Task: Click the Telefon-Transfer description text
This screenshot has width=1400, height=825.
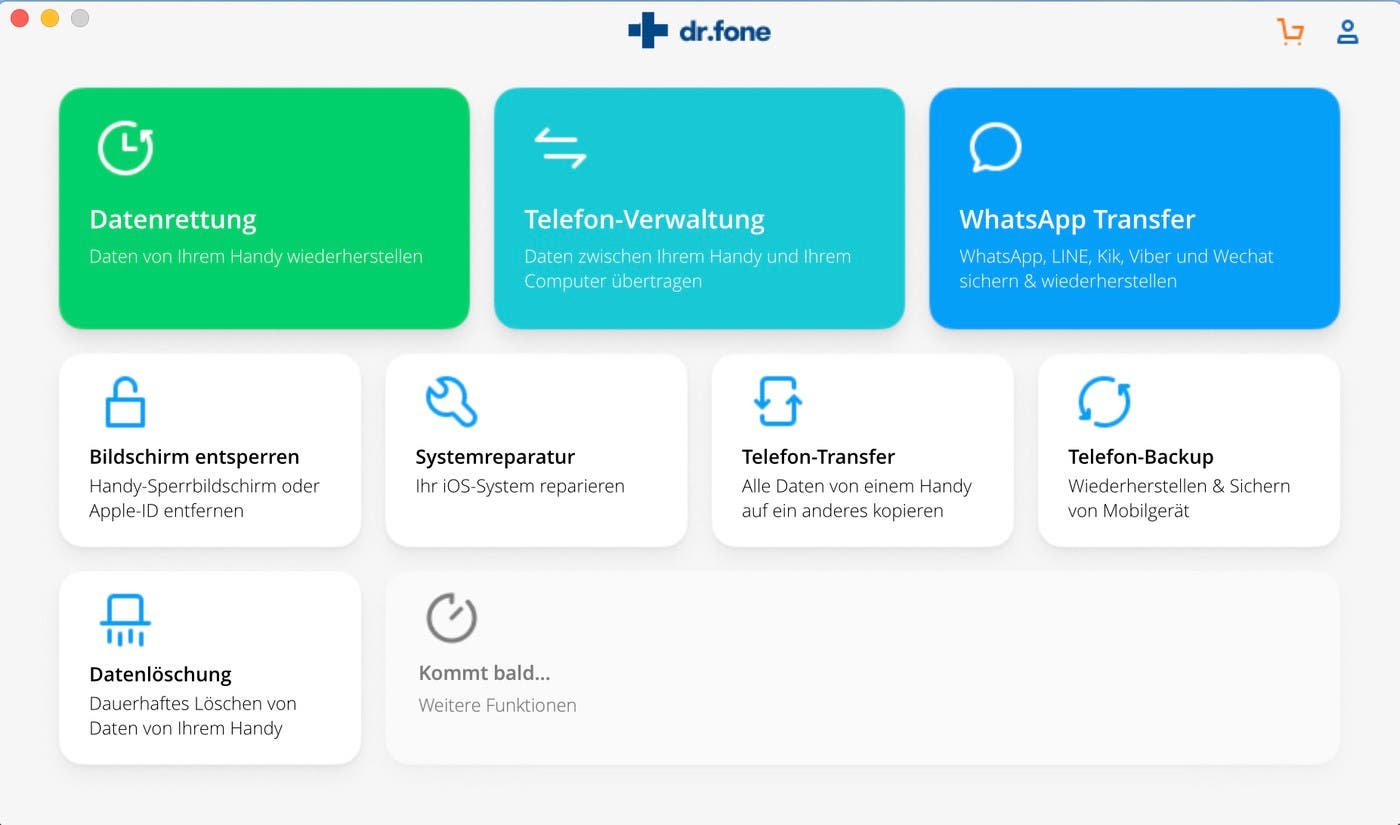Action: pyautogui.click(x=856, y=498)
